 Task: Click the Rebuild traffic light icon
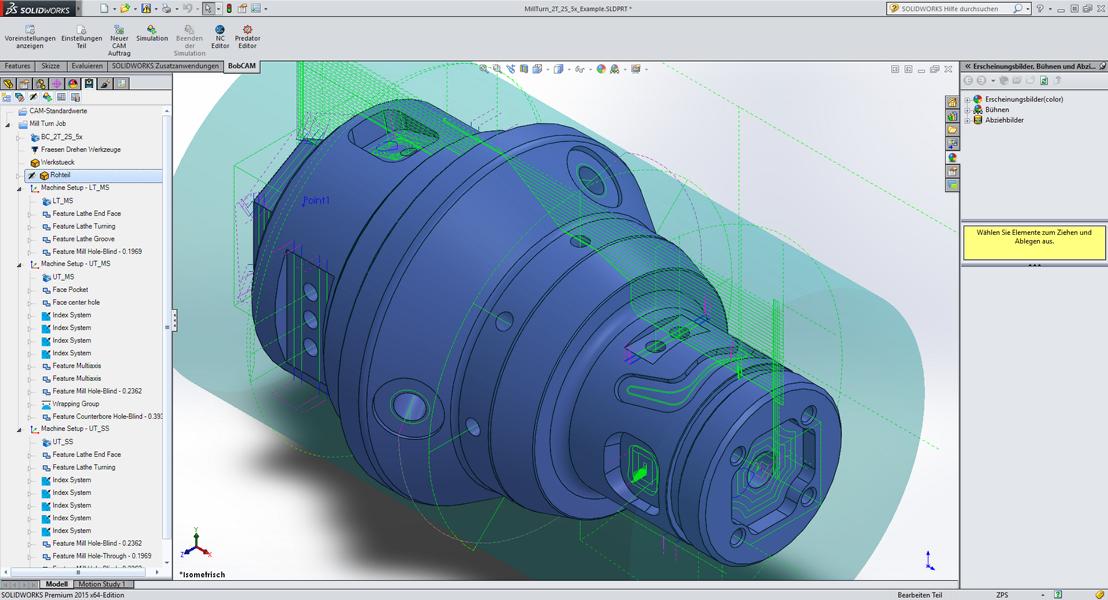[229, 8]
